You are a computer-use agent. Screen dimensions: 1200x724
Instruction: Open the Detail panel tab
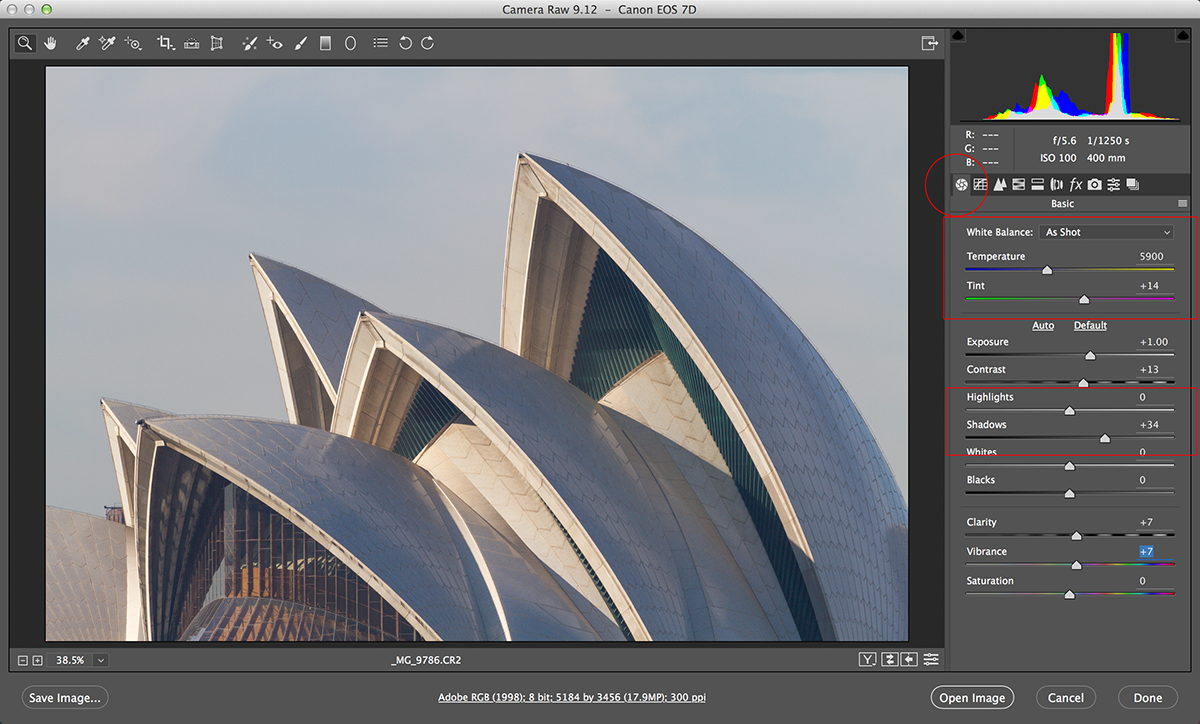[x=999, y=184]
